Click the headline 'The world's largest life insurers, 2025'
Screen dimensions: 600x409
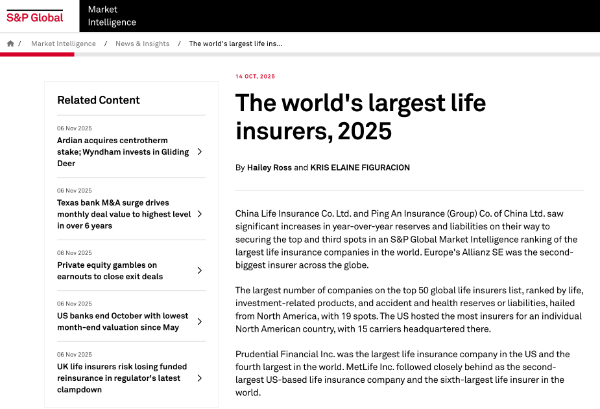click(360, 117)
